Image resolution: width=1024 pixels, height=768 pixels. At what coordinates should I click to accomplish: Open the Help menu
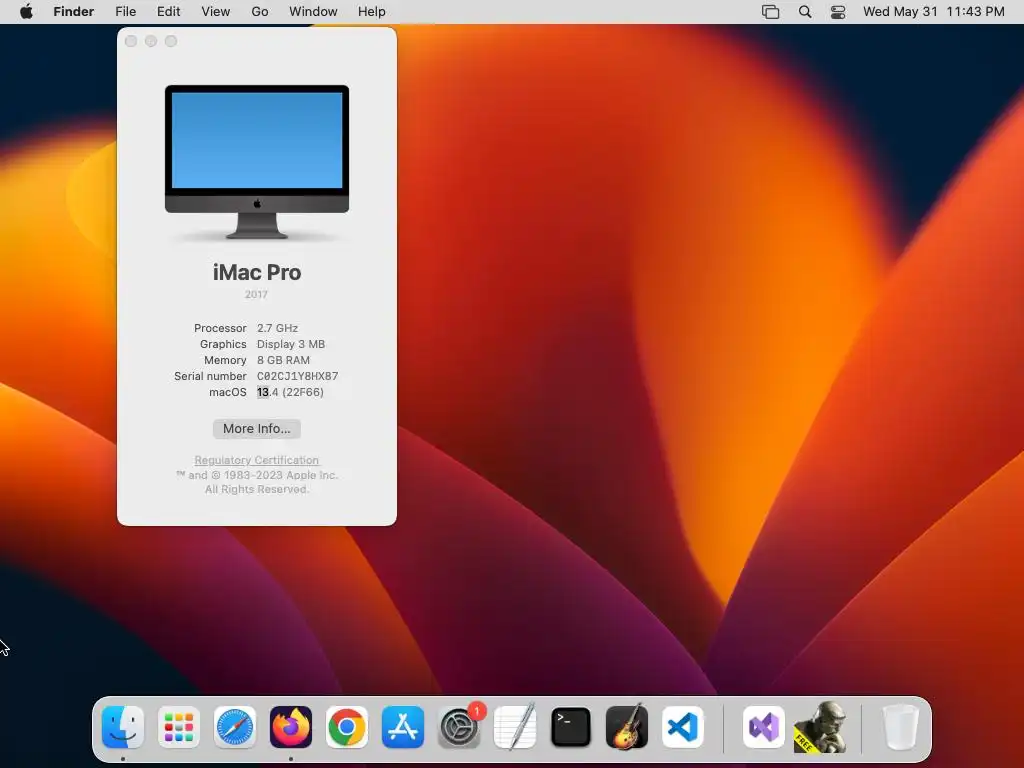pos(372,12)
